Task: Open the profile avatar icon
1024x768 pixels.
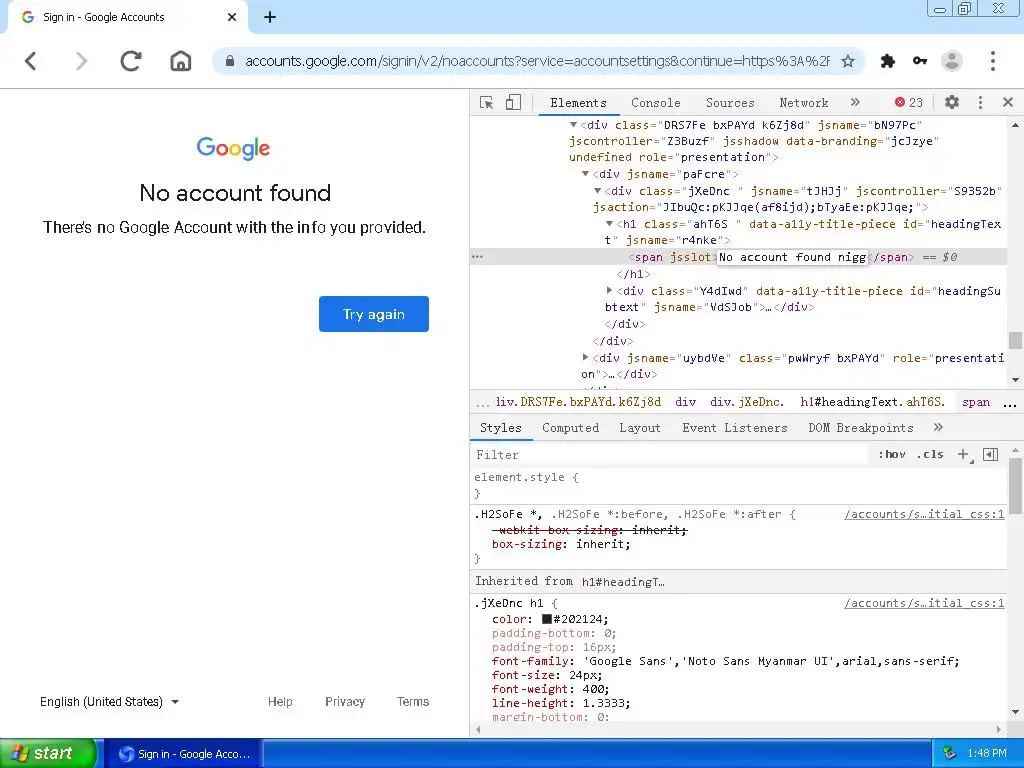Action: coord(952,61)
